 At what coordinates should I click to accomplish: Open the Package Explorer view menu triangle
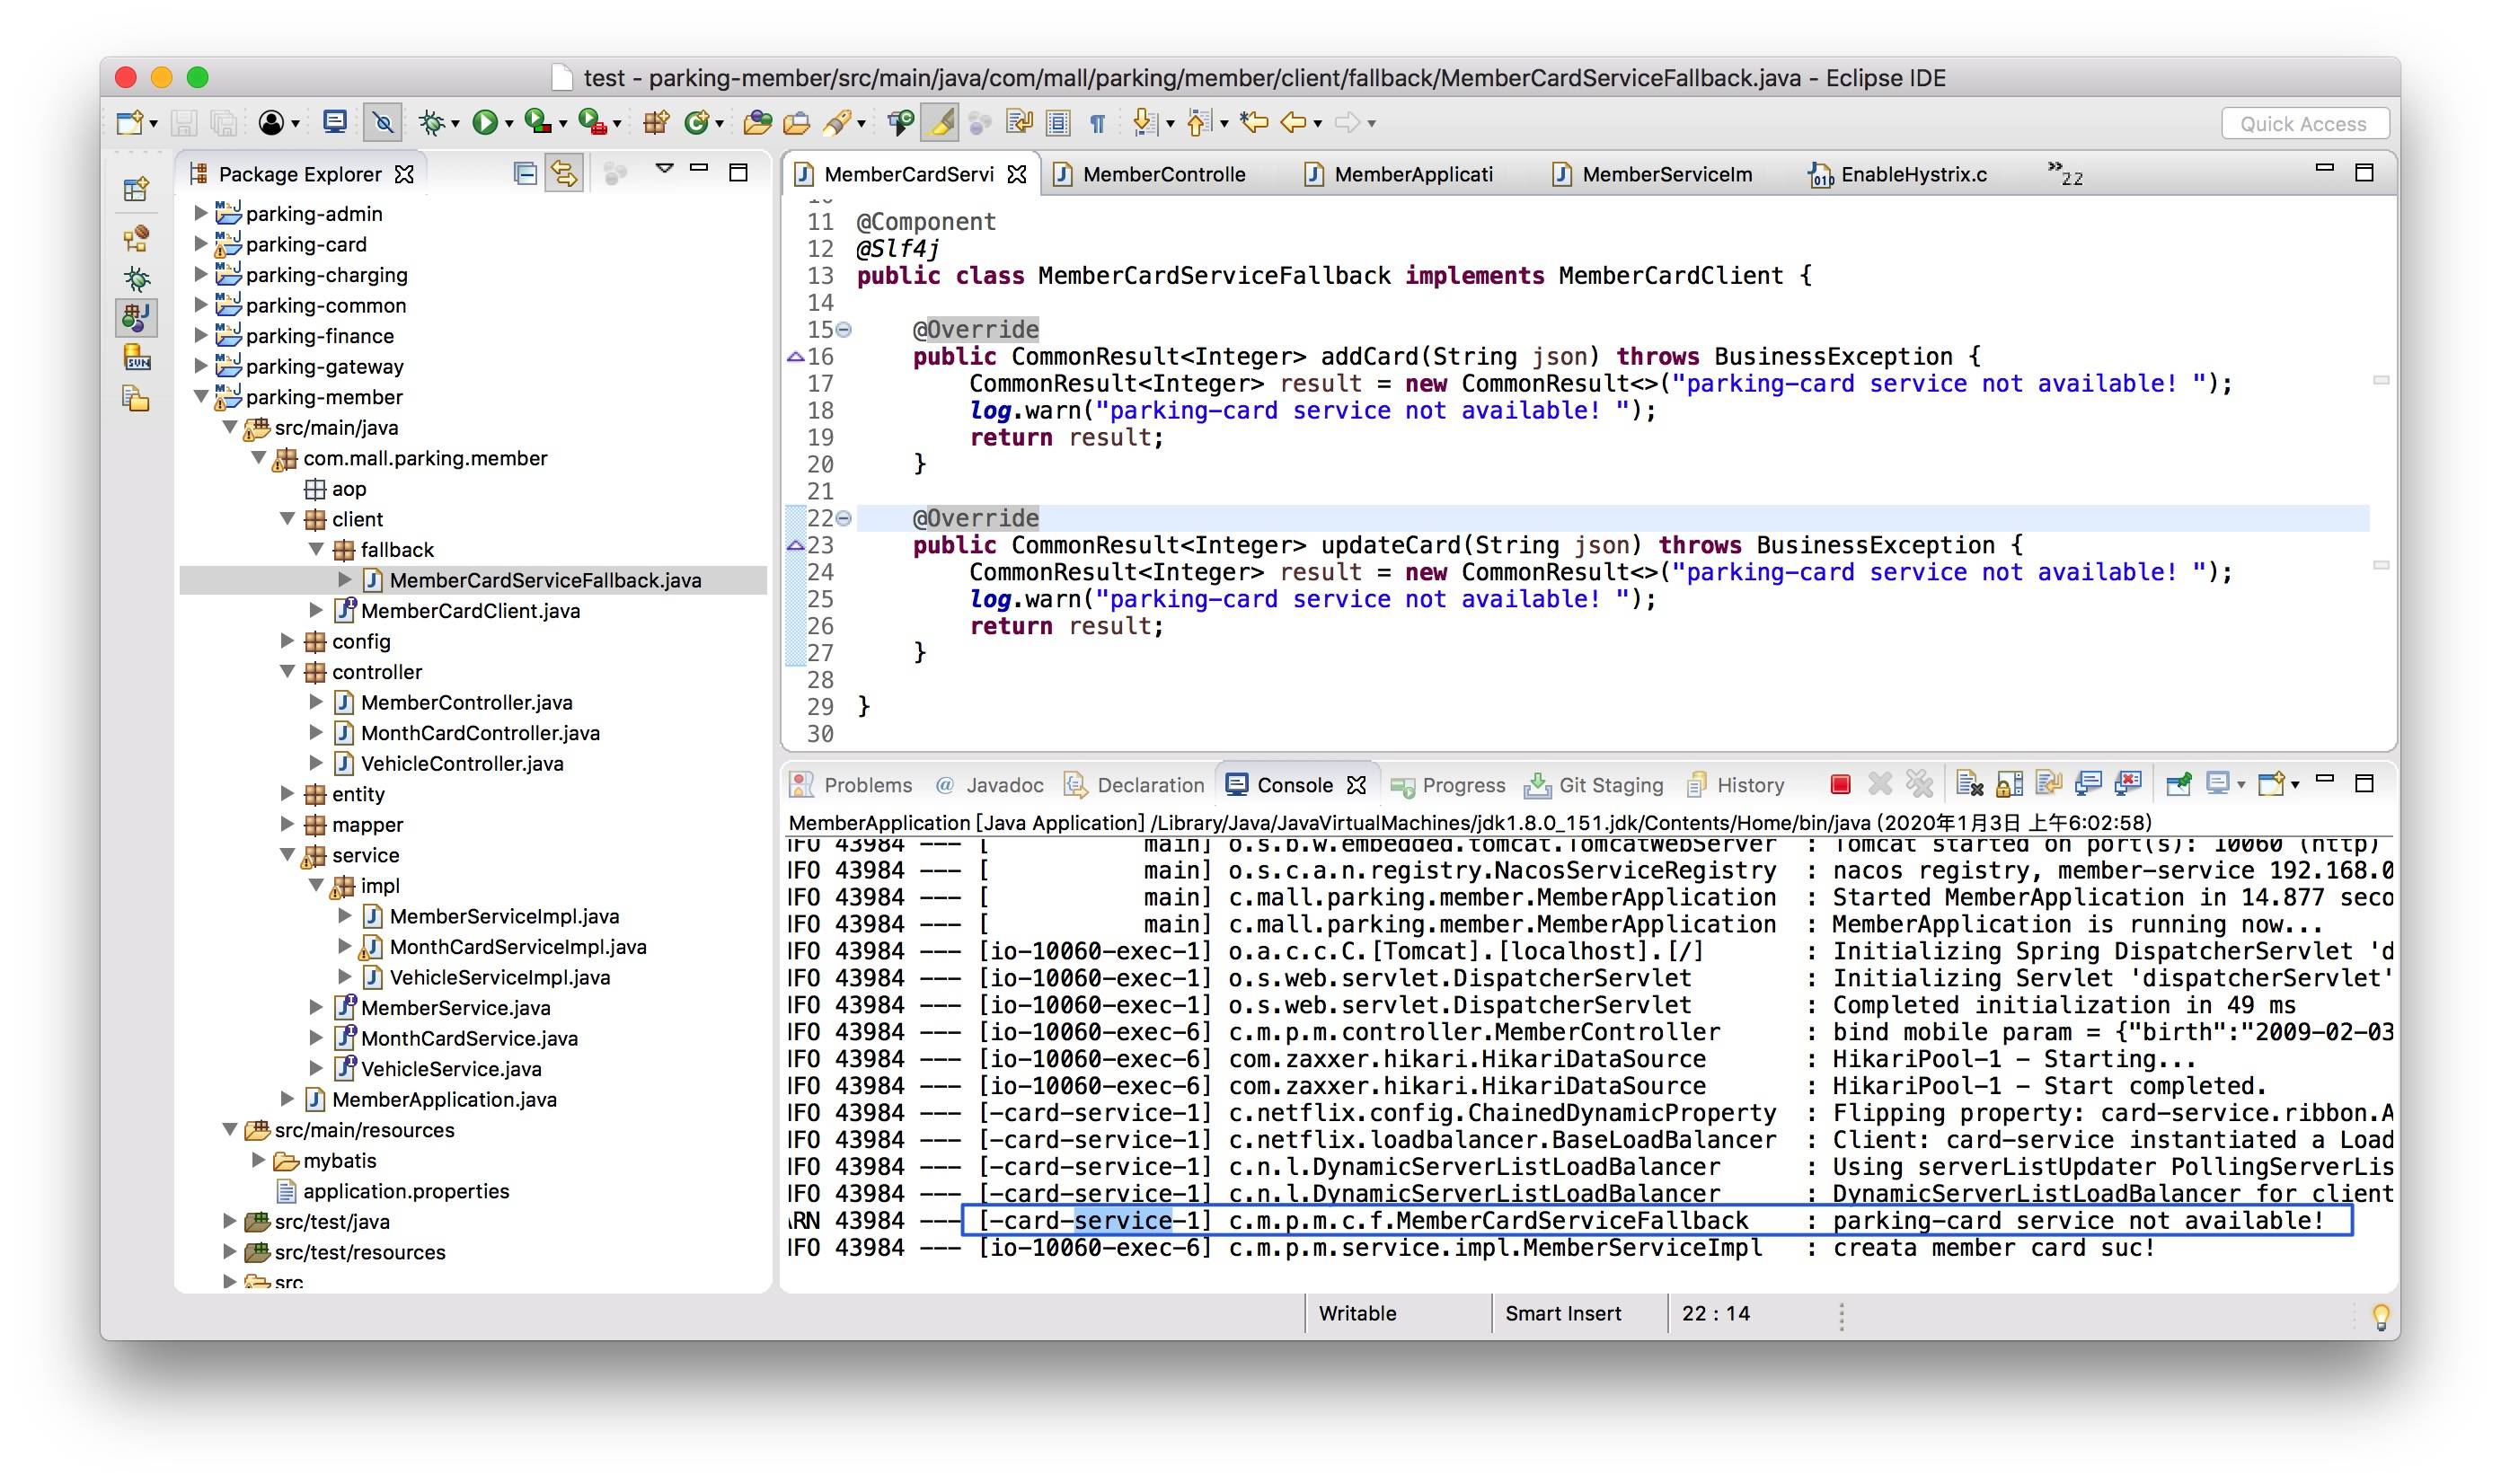click(664, 169)
